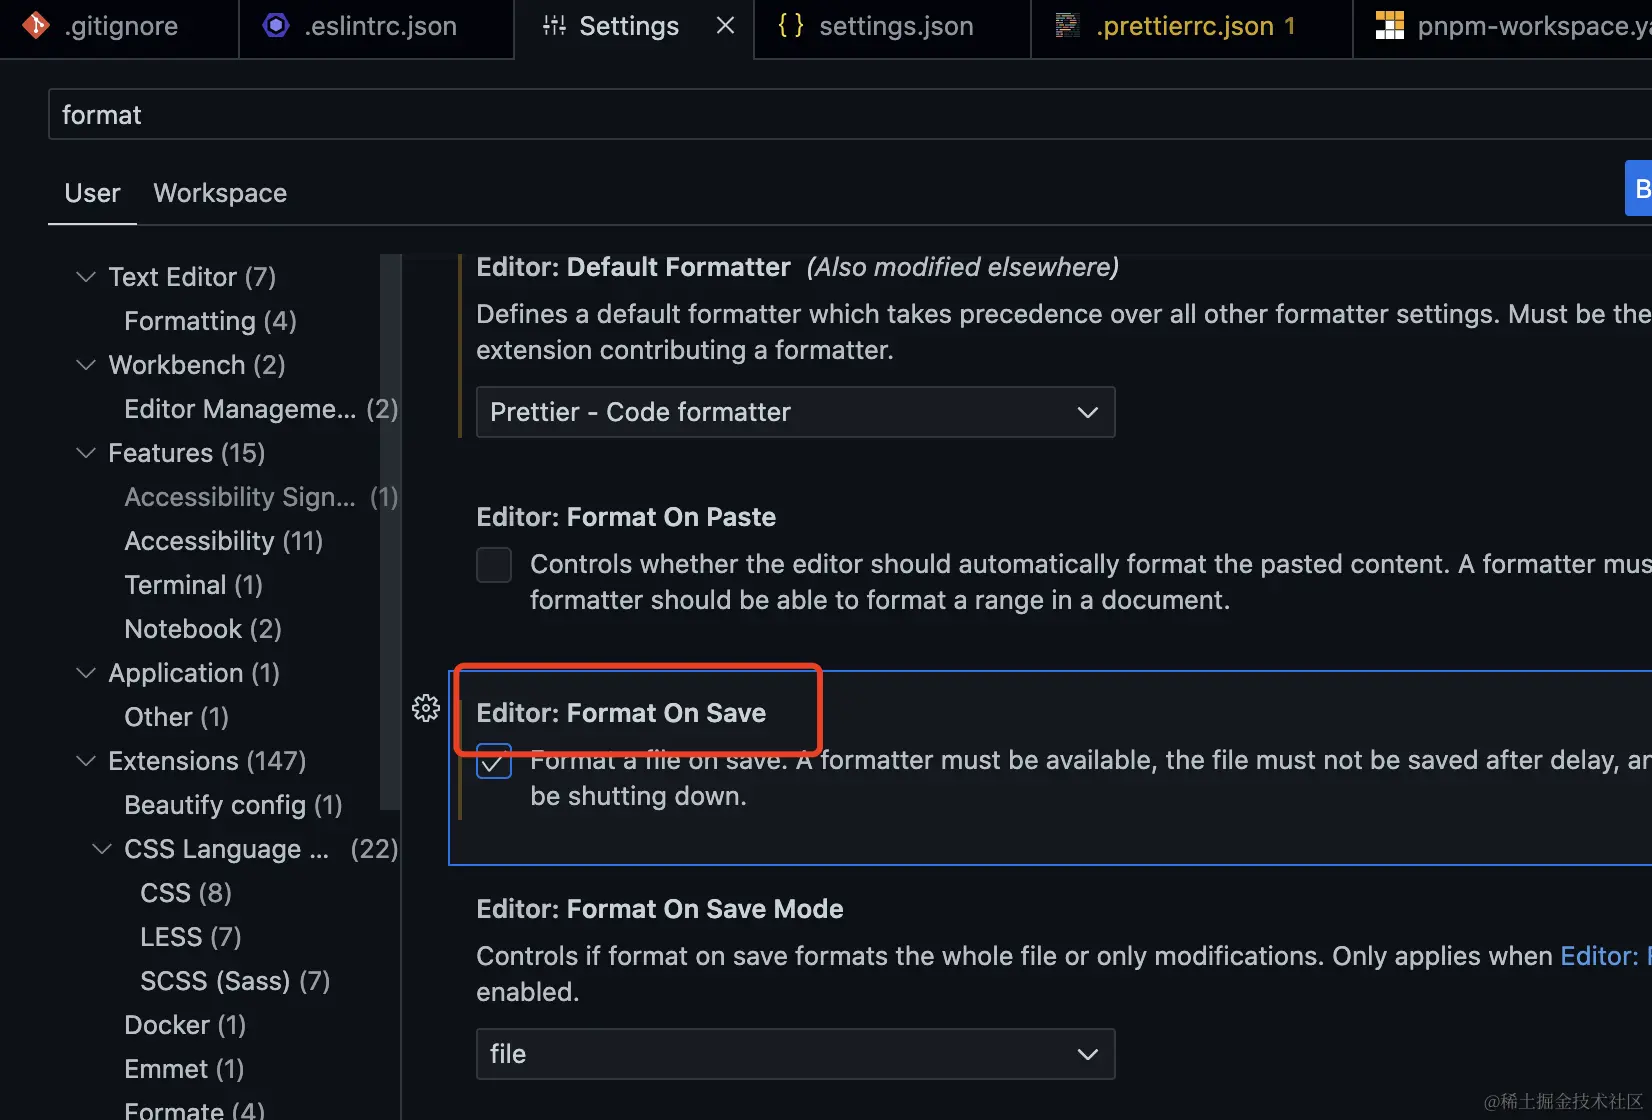Image resolution: width=1652 pixels, height=1120 pixels.
Task: Switch to the Workspace settings tab
Action: tap(220, 193)
